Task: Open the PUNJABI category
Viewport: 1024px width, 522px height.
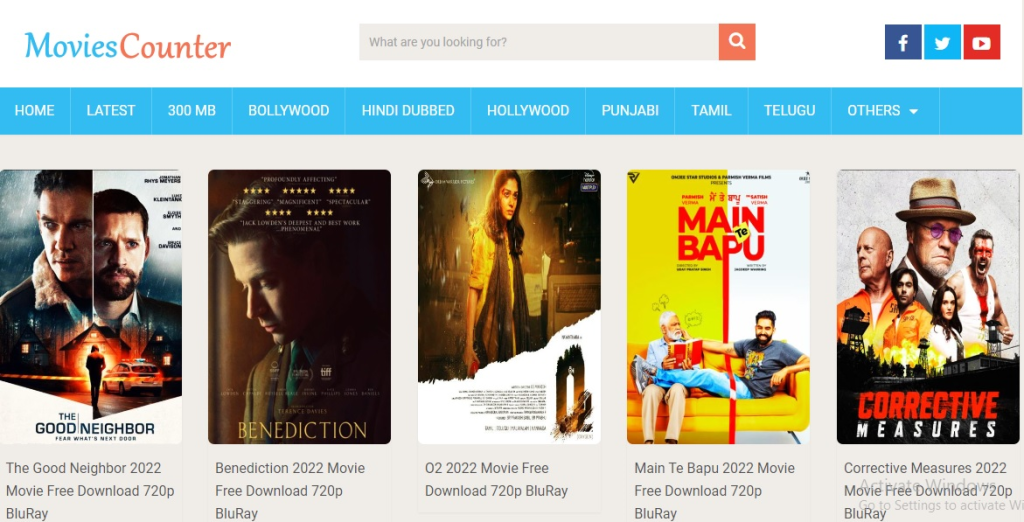Action: coord(630,110)
